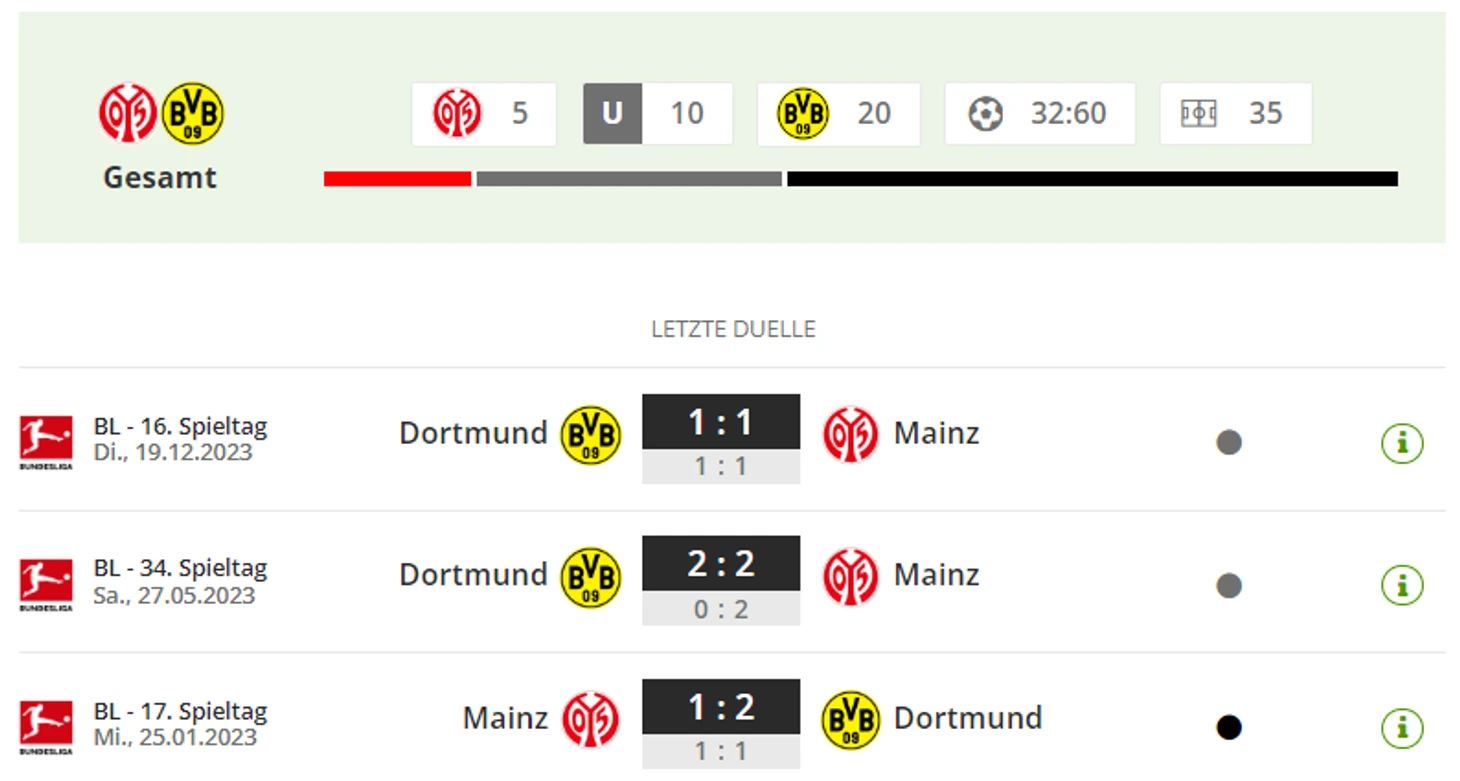Select the Dortmund wins box showing 20
The image size is (1460, 781).
(839, 114)
